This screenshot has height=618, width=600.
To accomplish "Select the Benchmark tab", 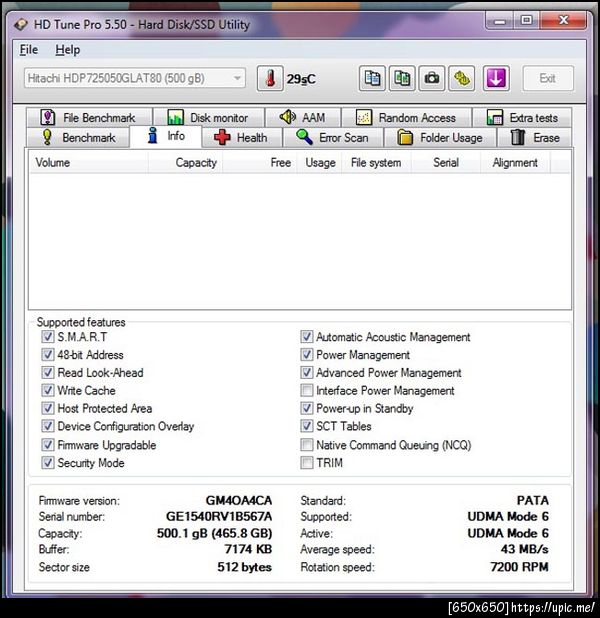I will (x=78, y=138).
